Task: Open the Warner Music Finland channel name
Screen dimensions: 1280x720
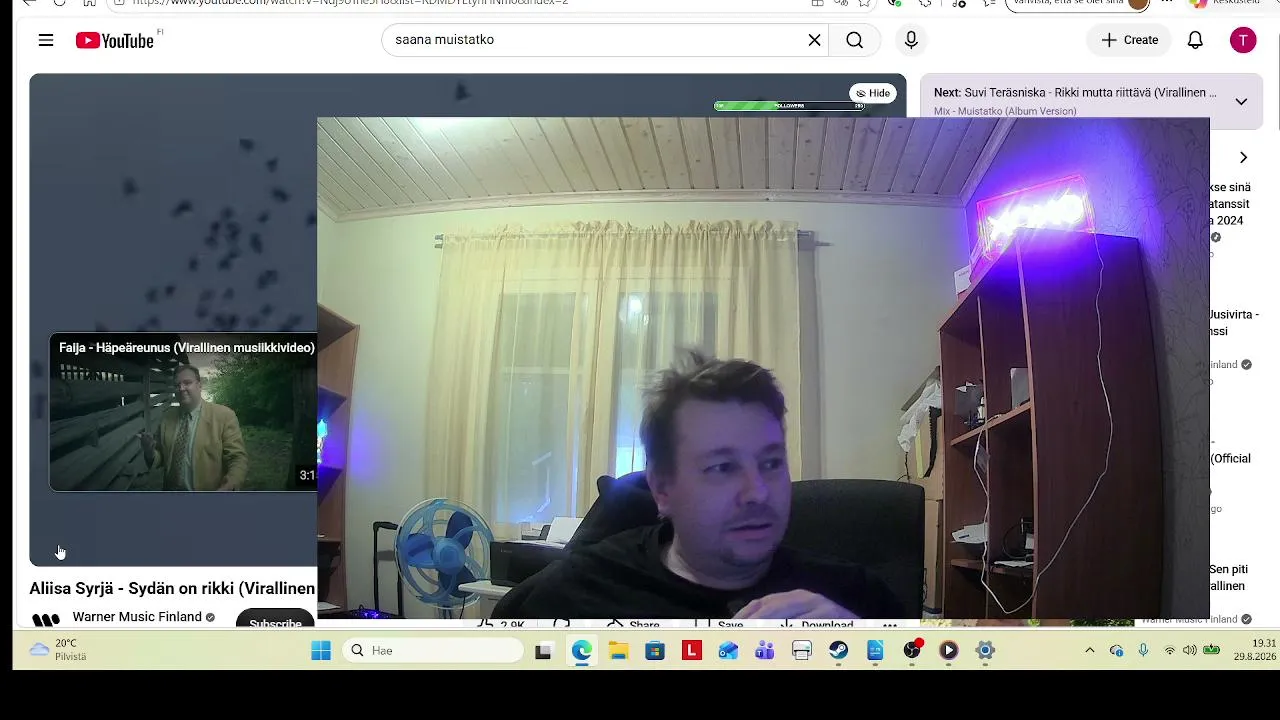Action: (x=137, y=617)
